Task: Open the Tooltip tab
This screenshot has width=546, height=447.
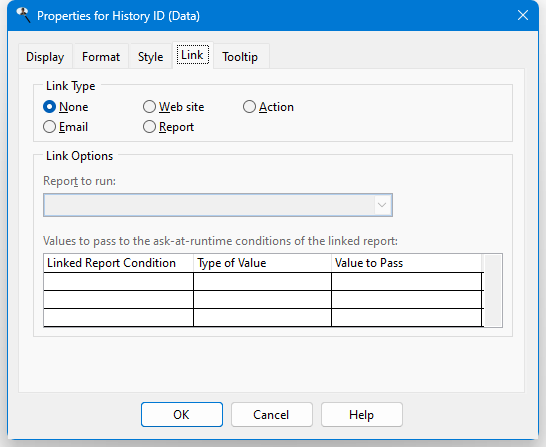Action: pos(240,57)
